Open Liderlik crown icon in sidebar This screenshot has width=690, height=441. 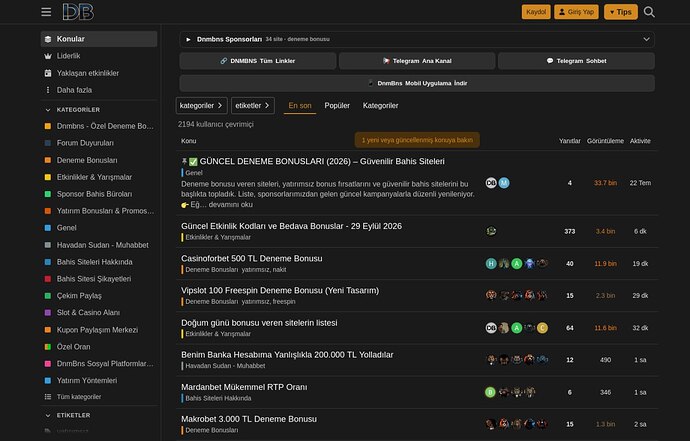[x=48, y=56]
